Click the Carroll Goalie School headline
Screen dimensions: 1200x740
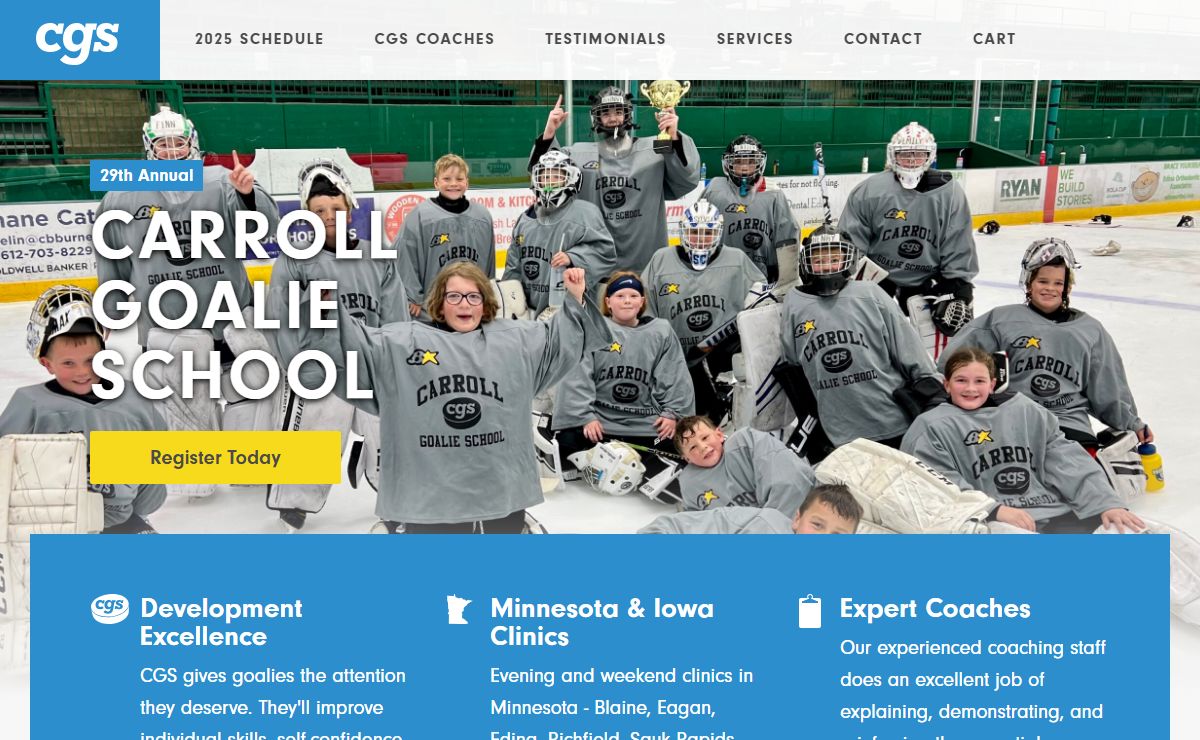[245, 305]
